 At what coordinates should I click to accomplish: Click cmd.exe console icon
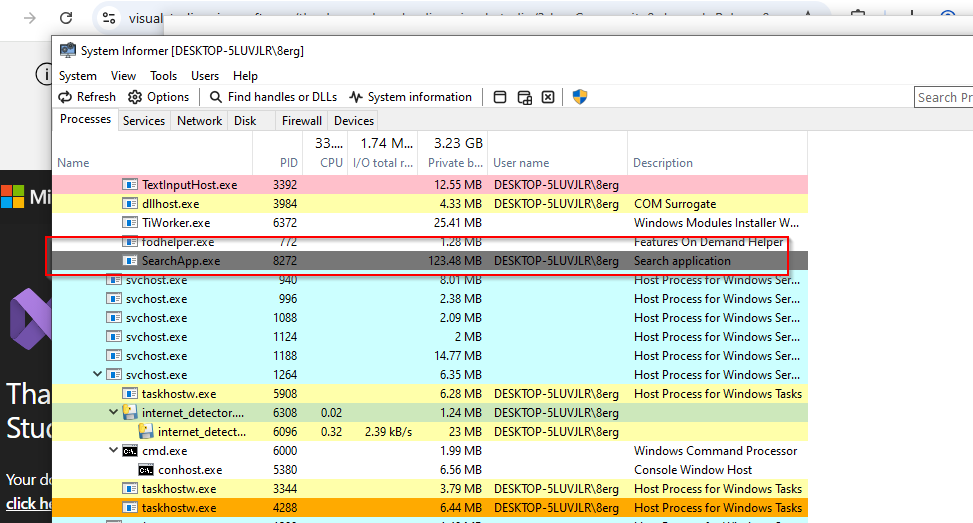[130, 451]
